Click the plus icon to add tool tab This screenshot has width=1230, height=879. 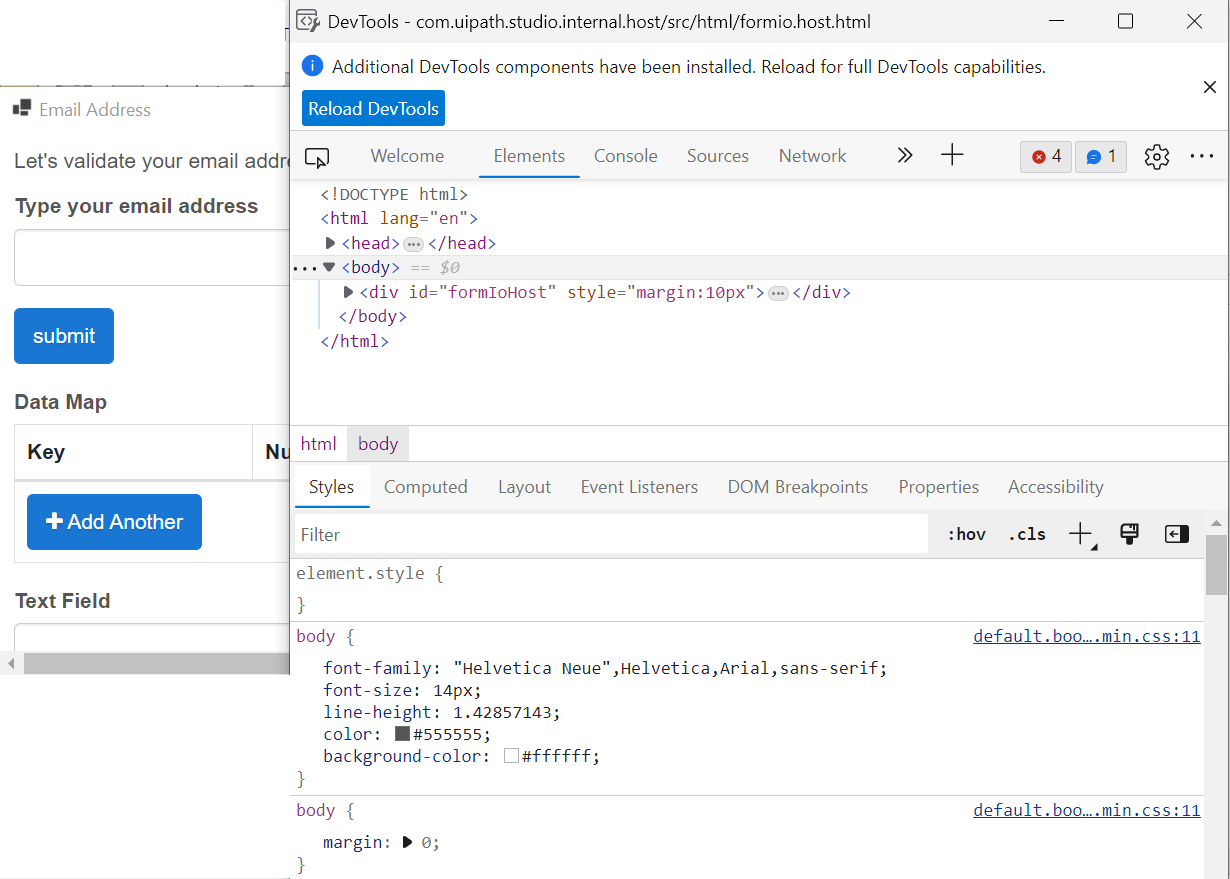point(952,155)
